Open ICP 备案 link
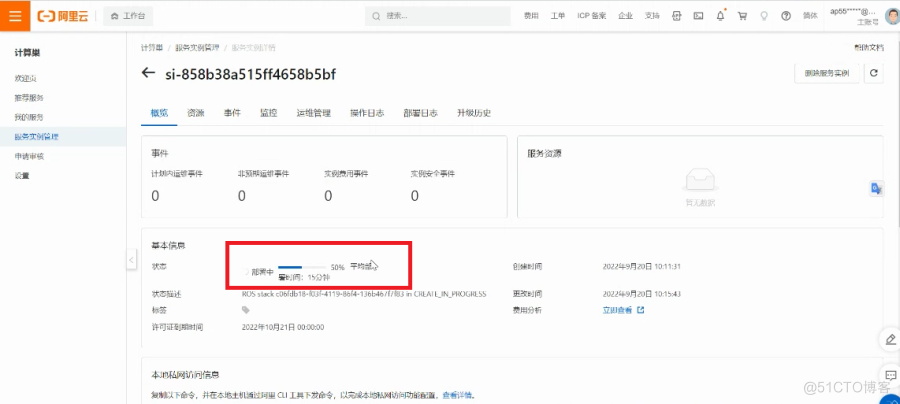The height and width of the screenshot is (404, 900). point(591,16)
